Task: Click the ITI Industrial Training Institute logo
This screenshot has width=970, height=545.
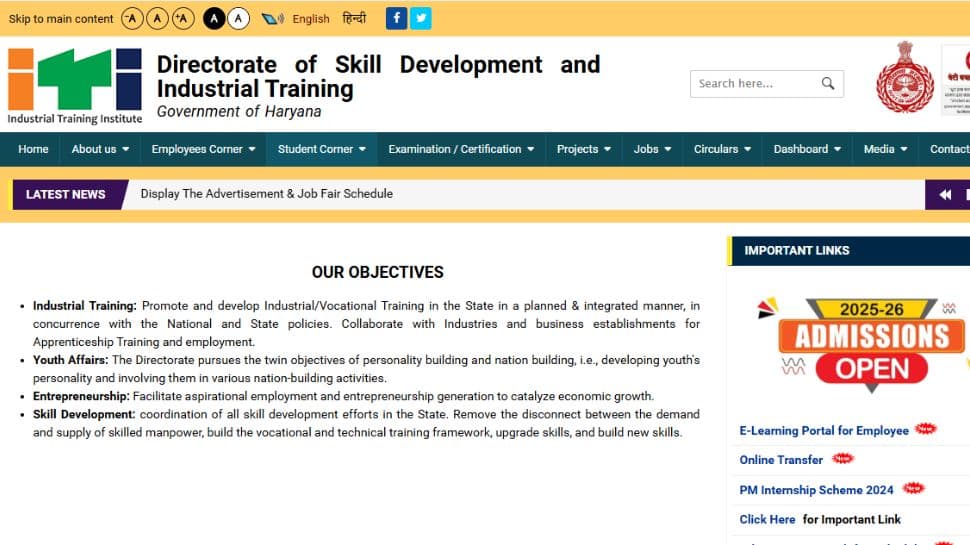Action: tap(75, 86)
